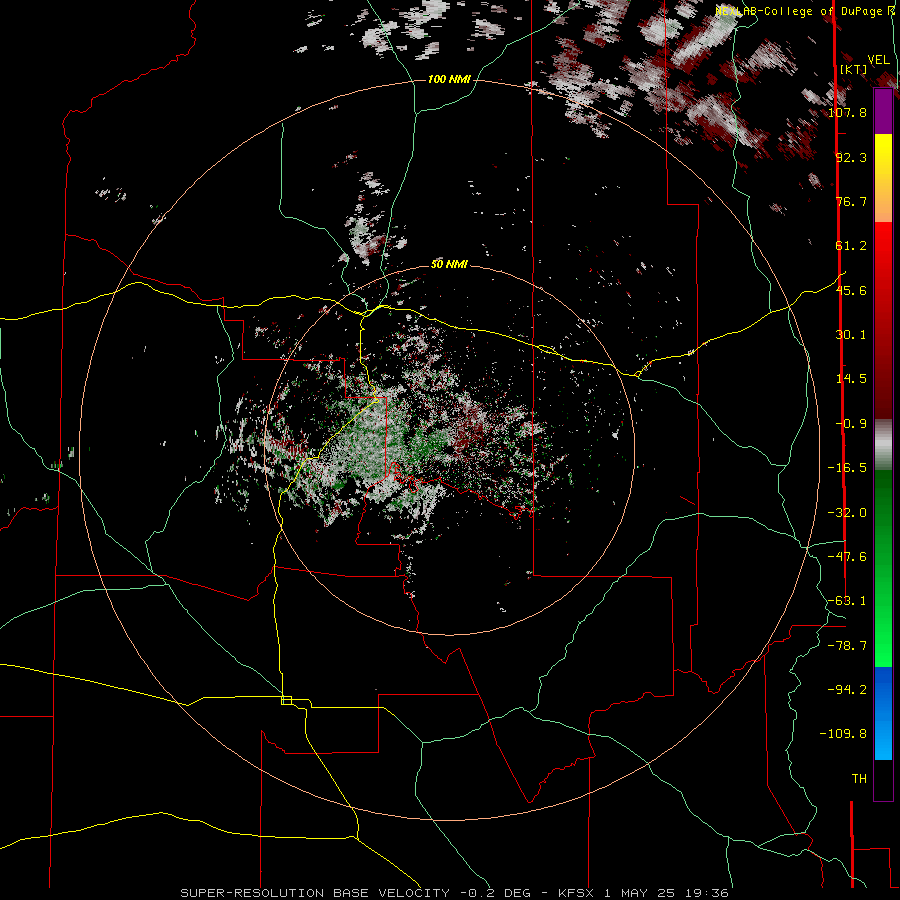
Task: Click the Super-Resolution Base Velocity caption text
Action: pyautogui.click(x=454, y=893)
